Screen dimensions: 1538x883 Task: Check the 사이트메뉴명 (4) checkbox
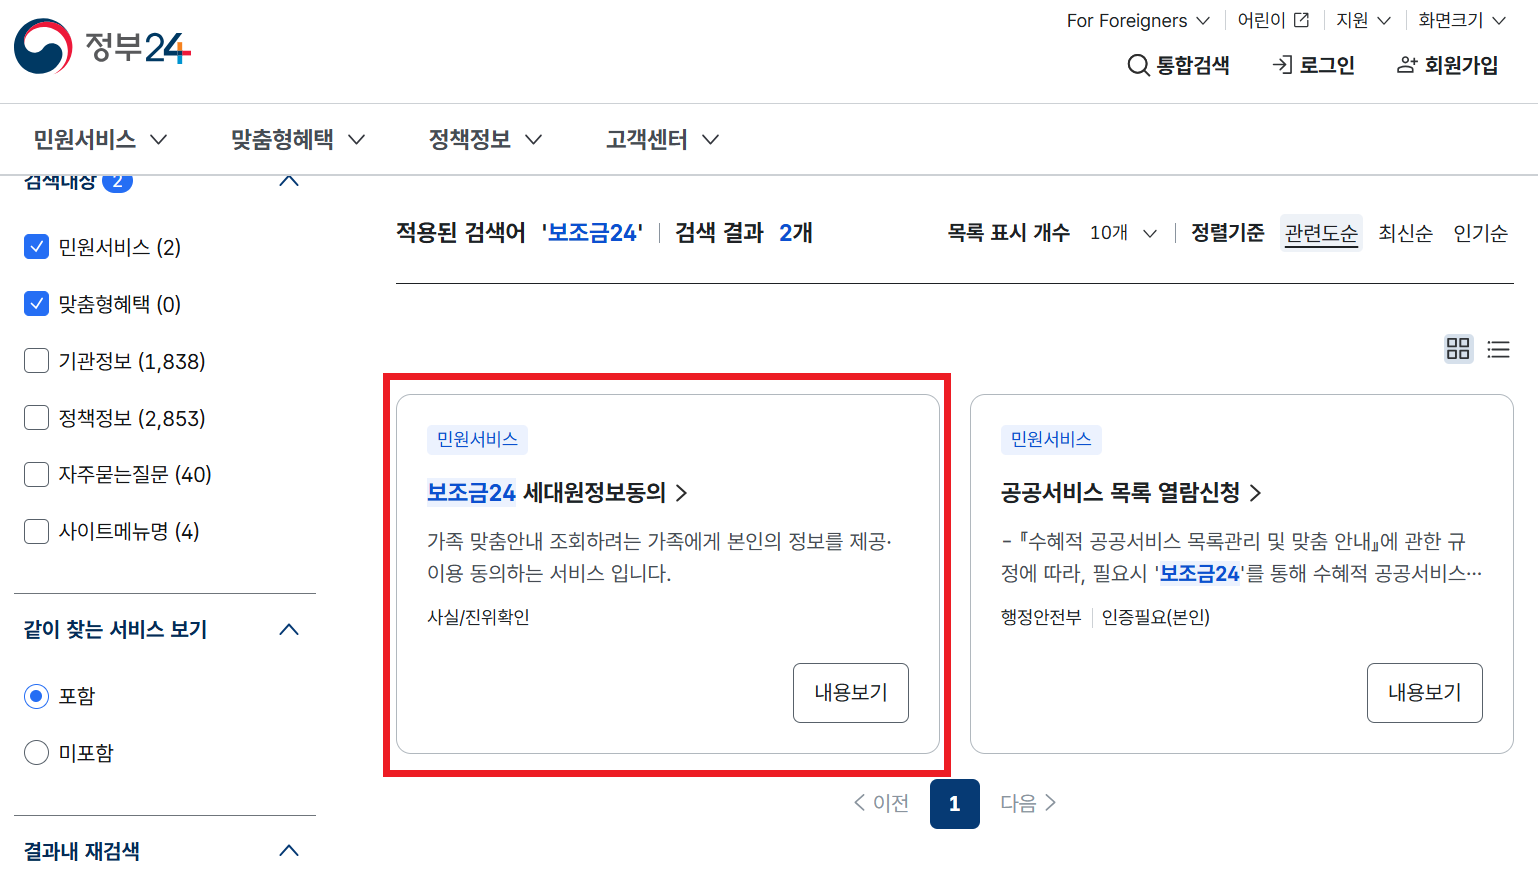(36, 531)
